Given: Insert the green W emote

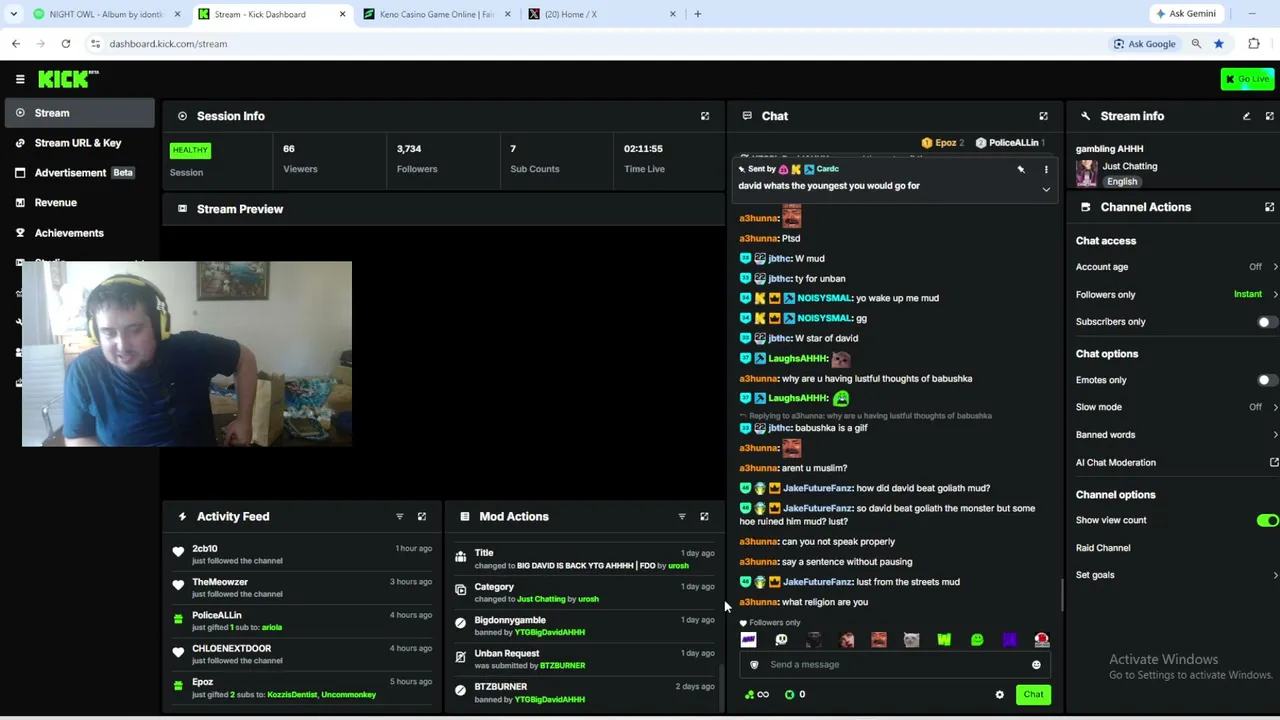Looking at the screenshot, I should (x=944, y=640).
